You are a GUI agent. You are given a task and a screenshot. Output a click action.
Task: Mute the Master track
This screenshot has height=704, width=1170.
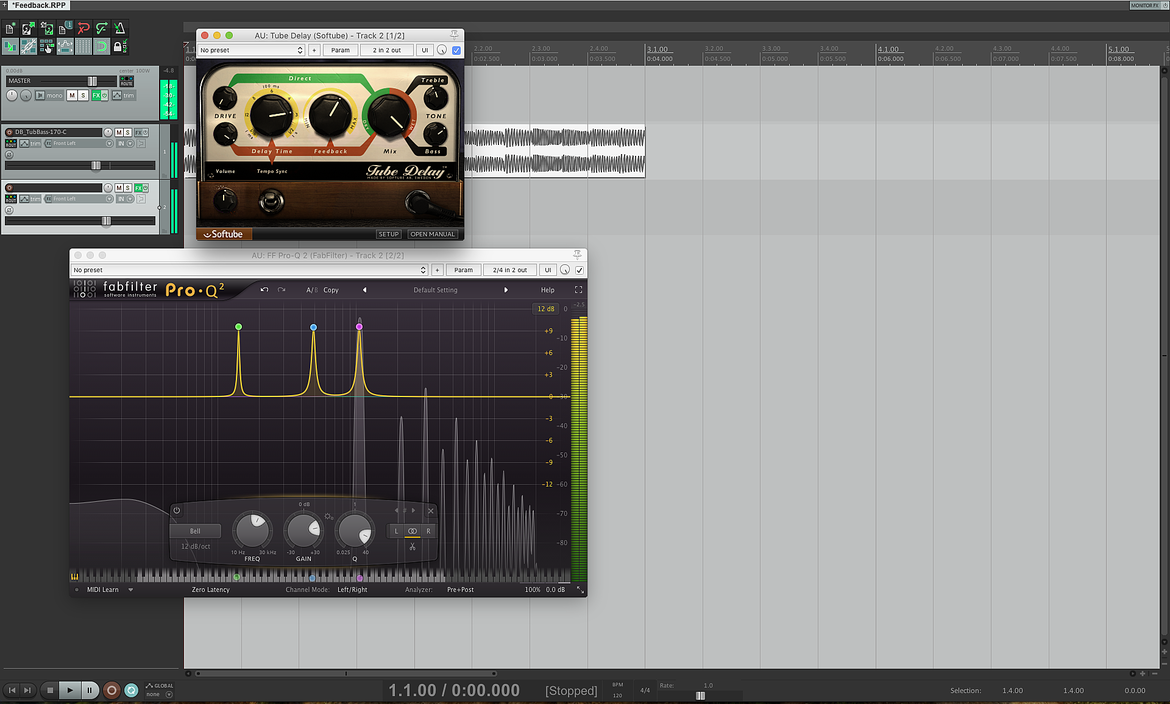tap(72, 96)
